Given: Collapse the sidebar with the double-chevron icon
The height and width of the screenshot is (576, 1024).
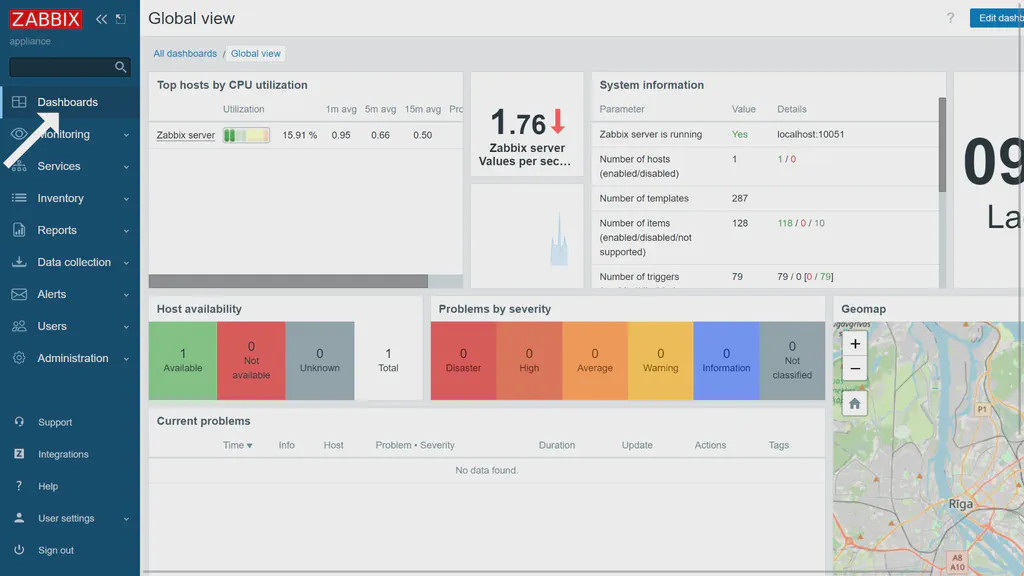Looking at the screenshot, I should click(x=100, y=17).
